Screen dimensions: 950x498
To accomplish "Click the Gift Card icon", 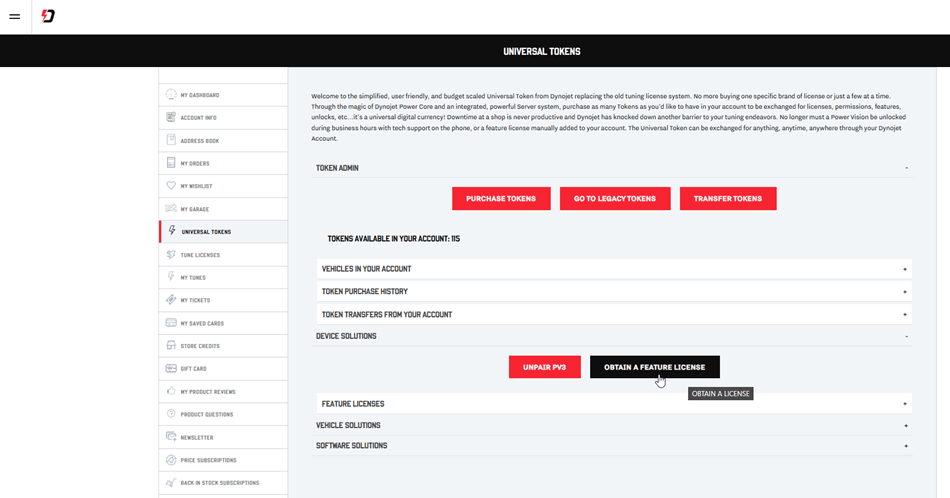I will [x=171, y=368].
